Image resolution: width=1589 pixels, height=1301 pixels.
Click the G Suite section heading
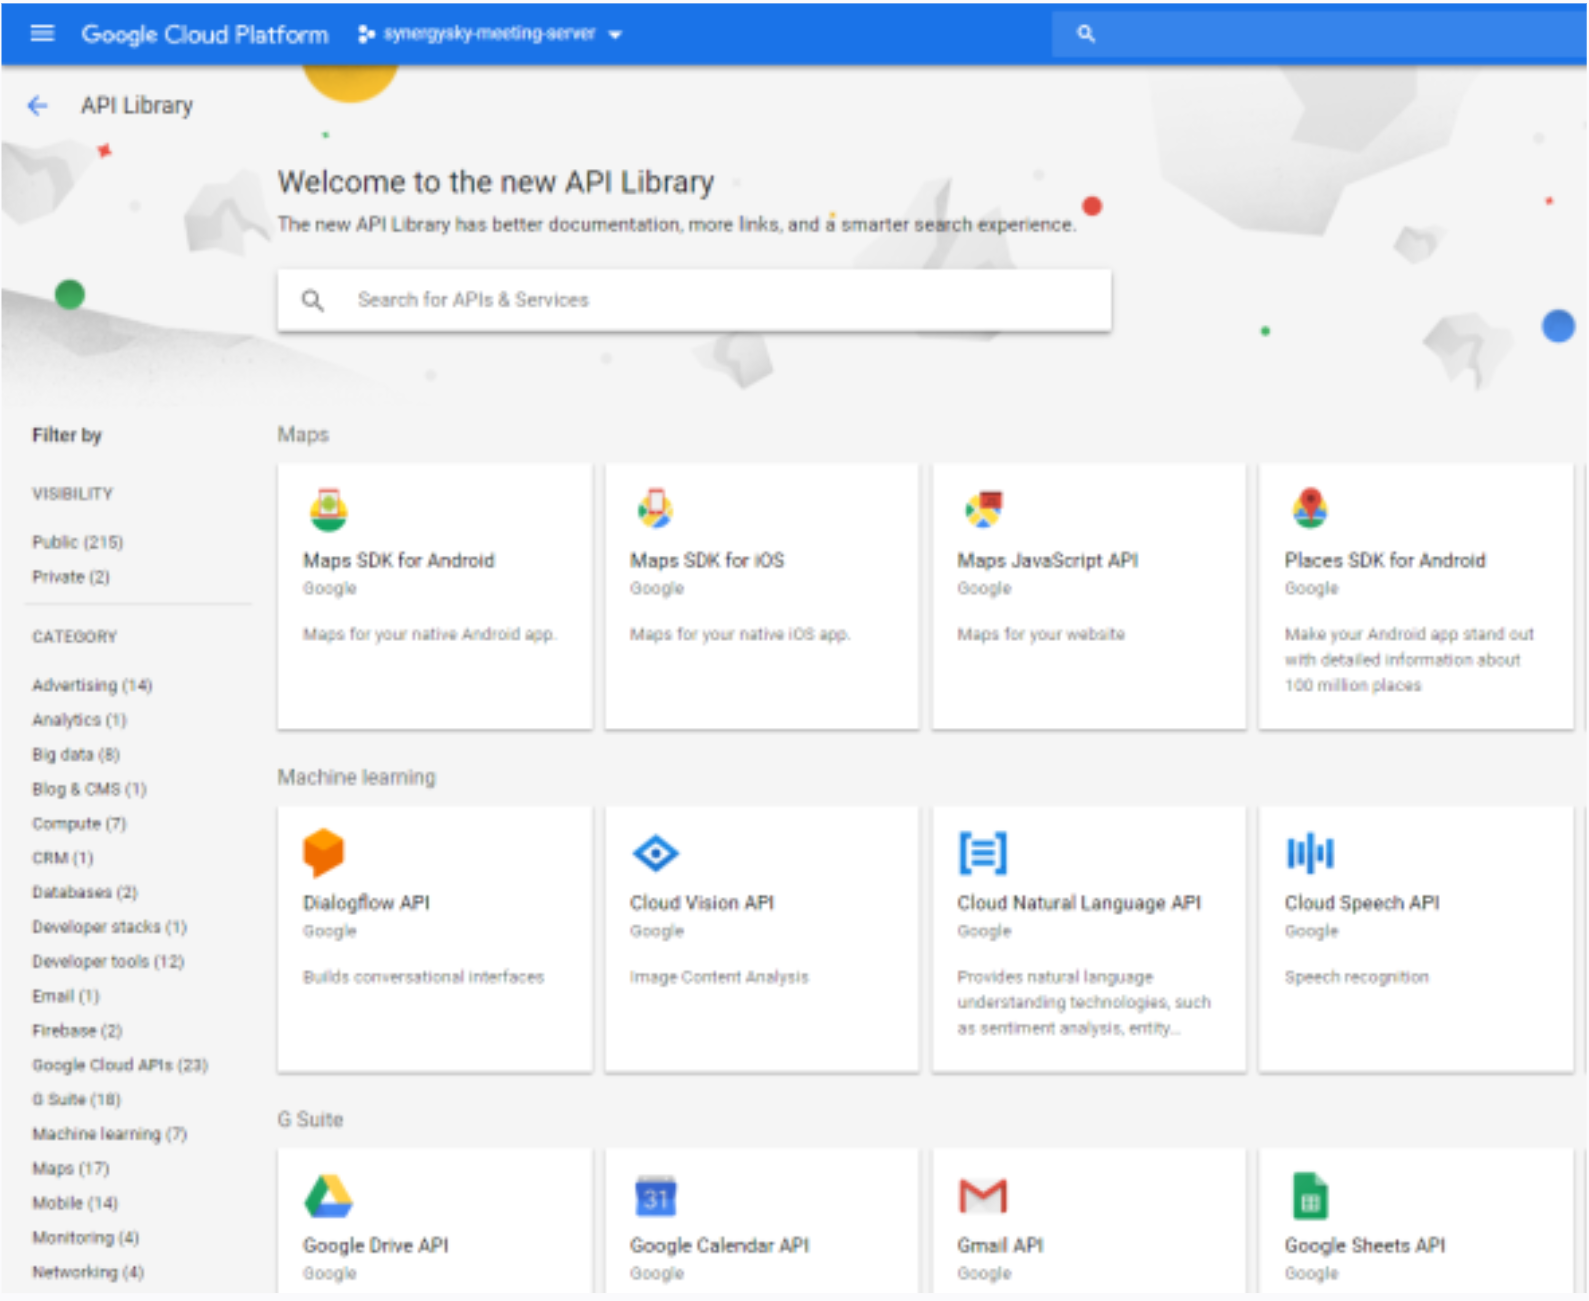tap(310, 1120)
